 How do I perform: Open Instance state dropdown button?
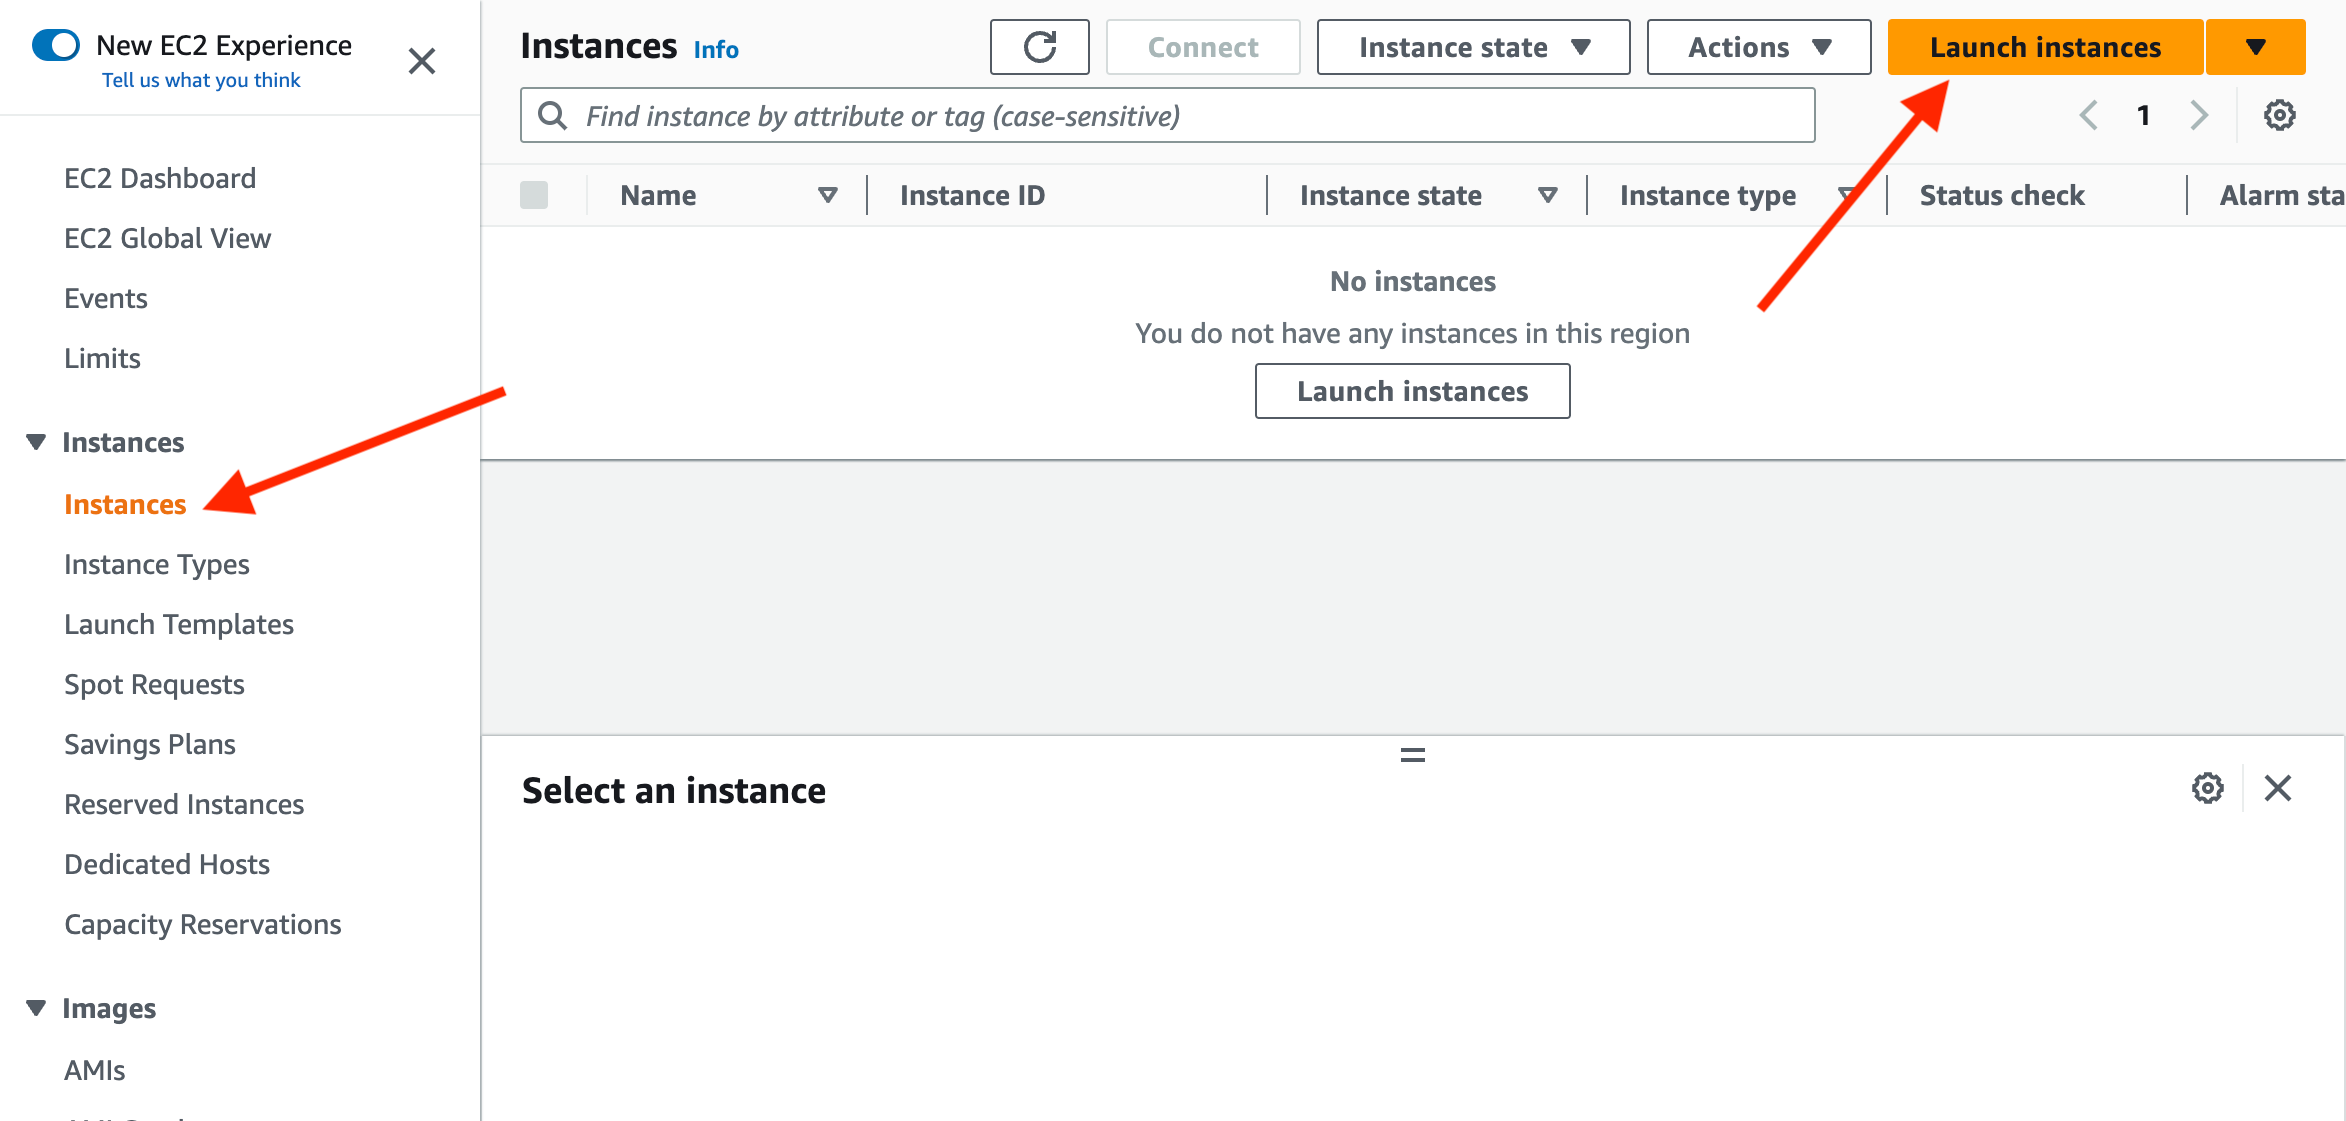click(x=1472, y=47)
